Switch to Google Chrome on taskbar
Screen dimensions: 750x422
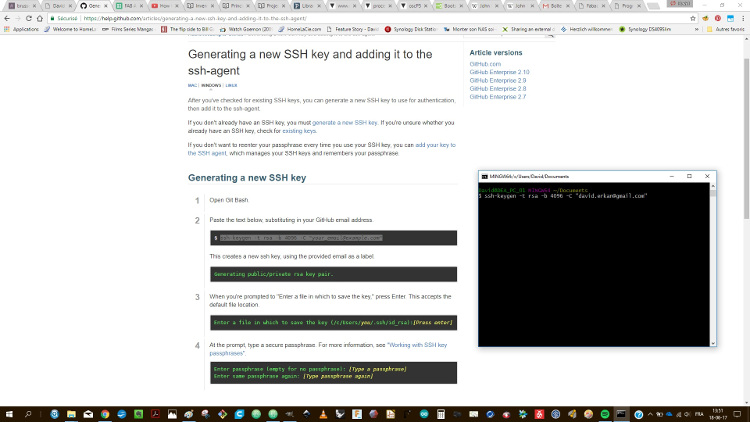click(105, 414)
